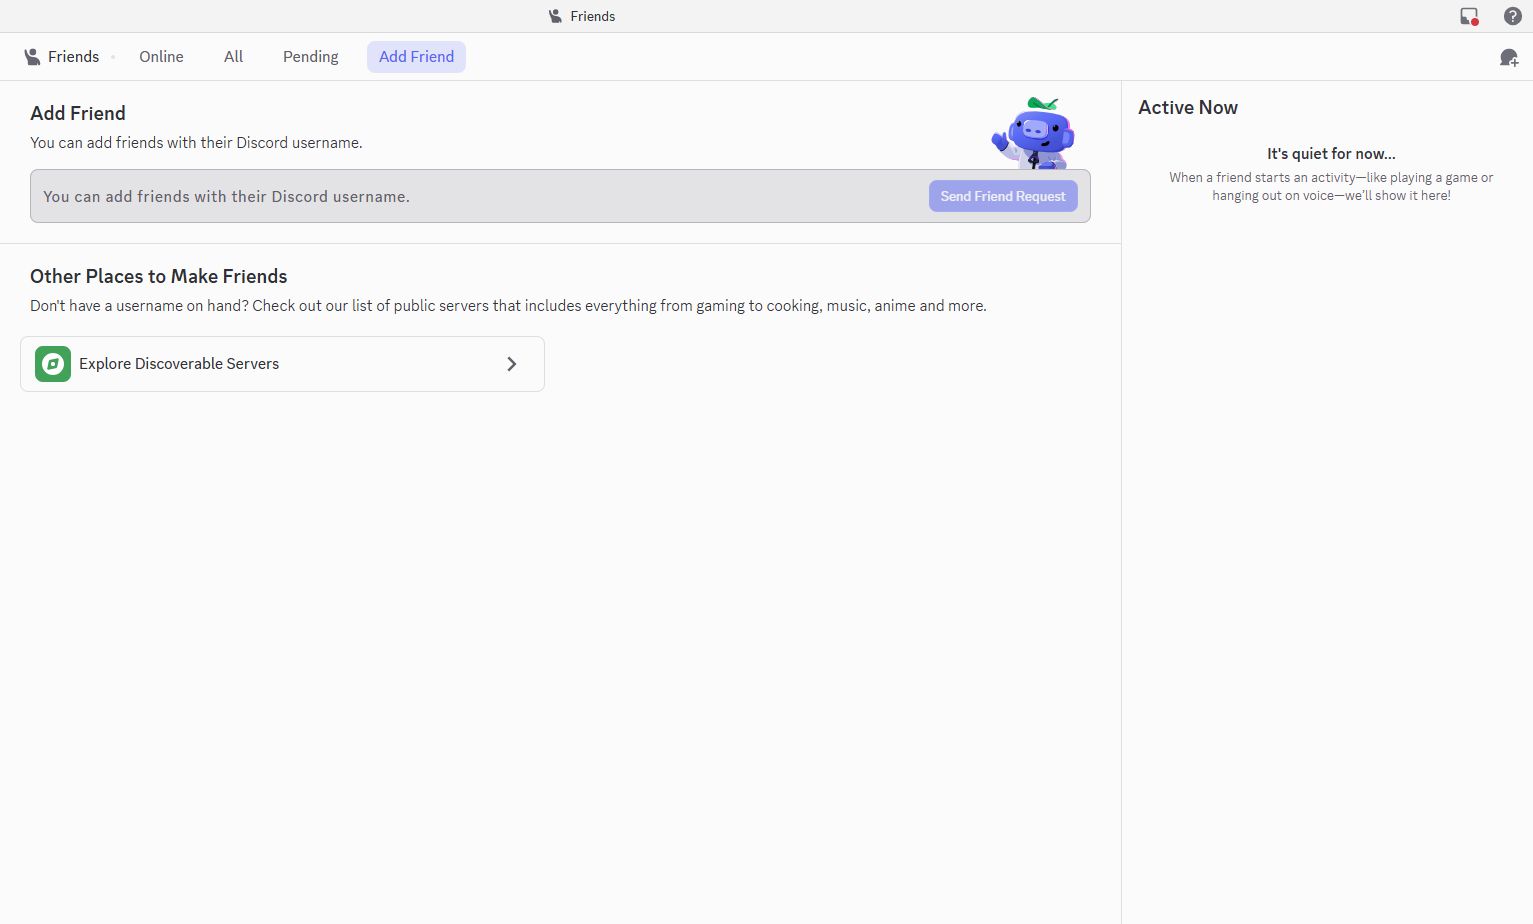Click the text about adding friends by username

pyautogui.click(x=196, y=143)
